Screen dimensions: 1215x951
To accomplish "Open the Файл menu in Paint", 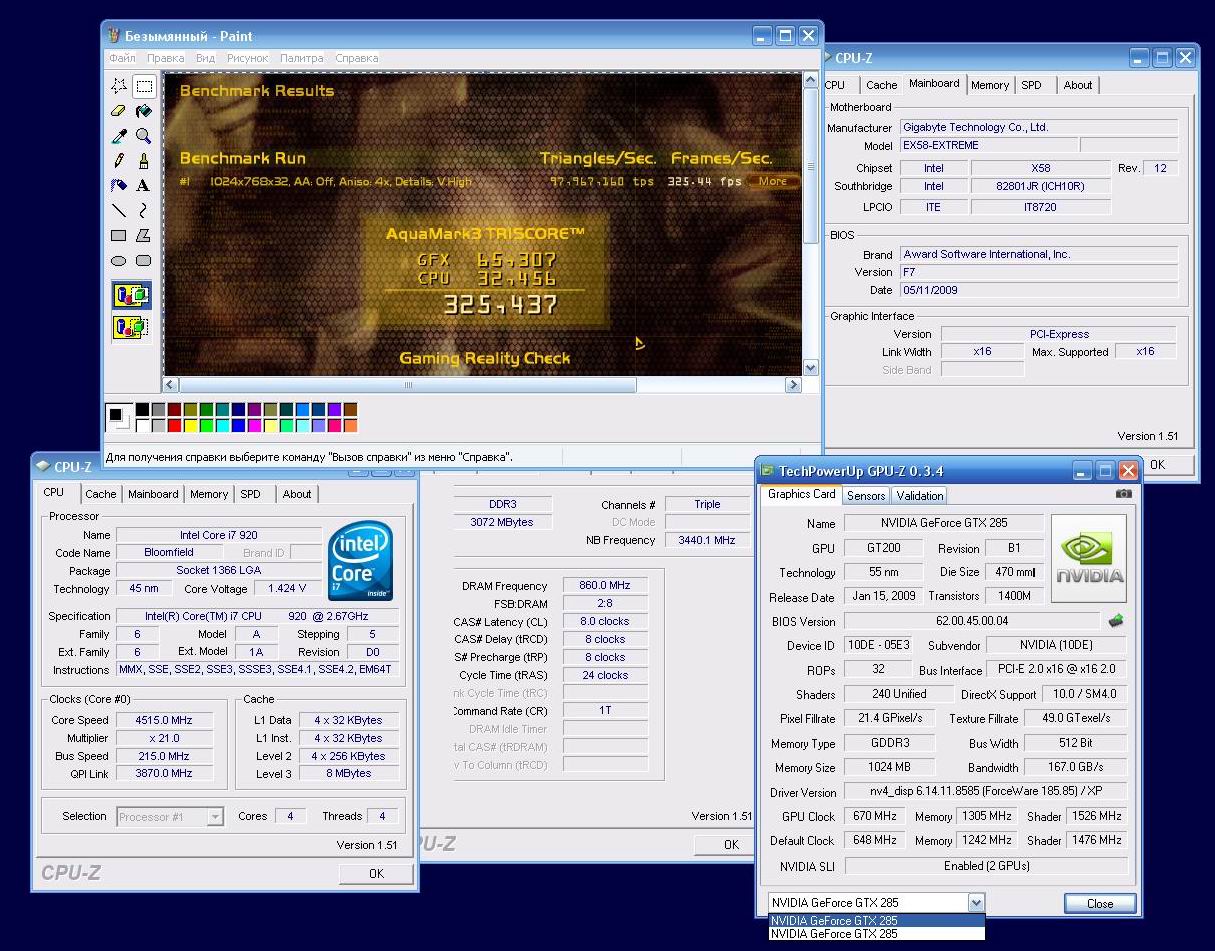I will (122, 58).
